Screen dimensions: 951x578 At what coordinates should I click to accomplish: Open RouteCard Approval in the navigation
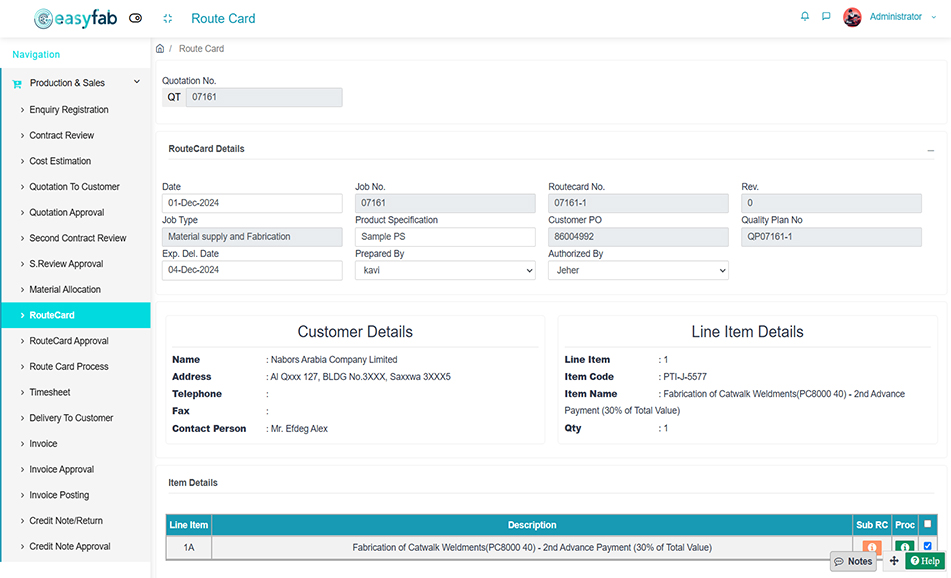tap(69, 341)
